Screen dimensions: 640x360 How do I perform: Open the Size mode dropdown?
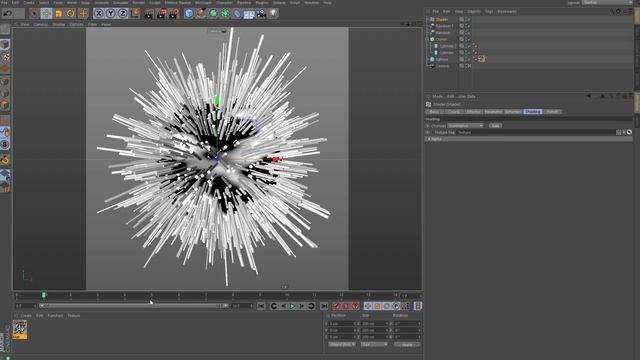(374, 344)
